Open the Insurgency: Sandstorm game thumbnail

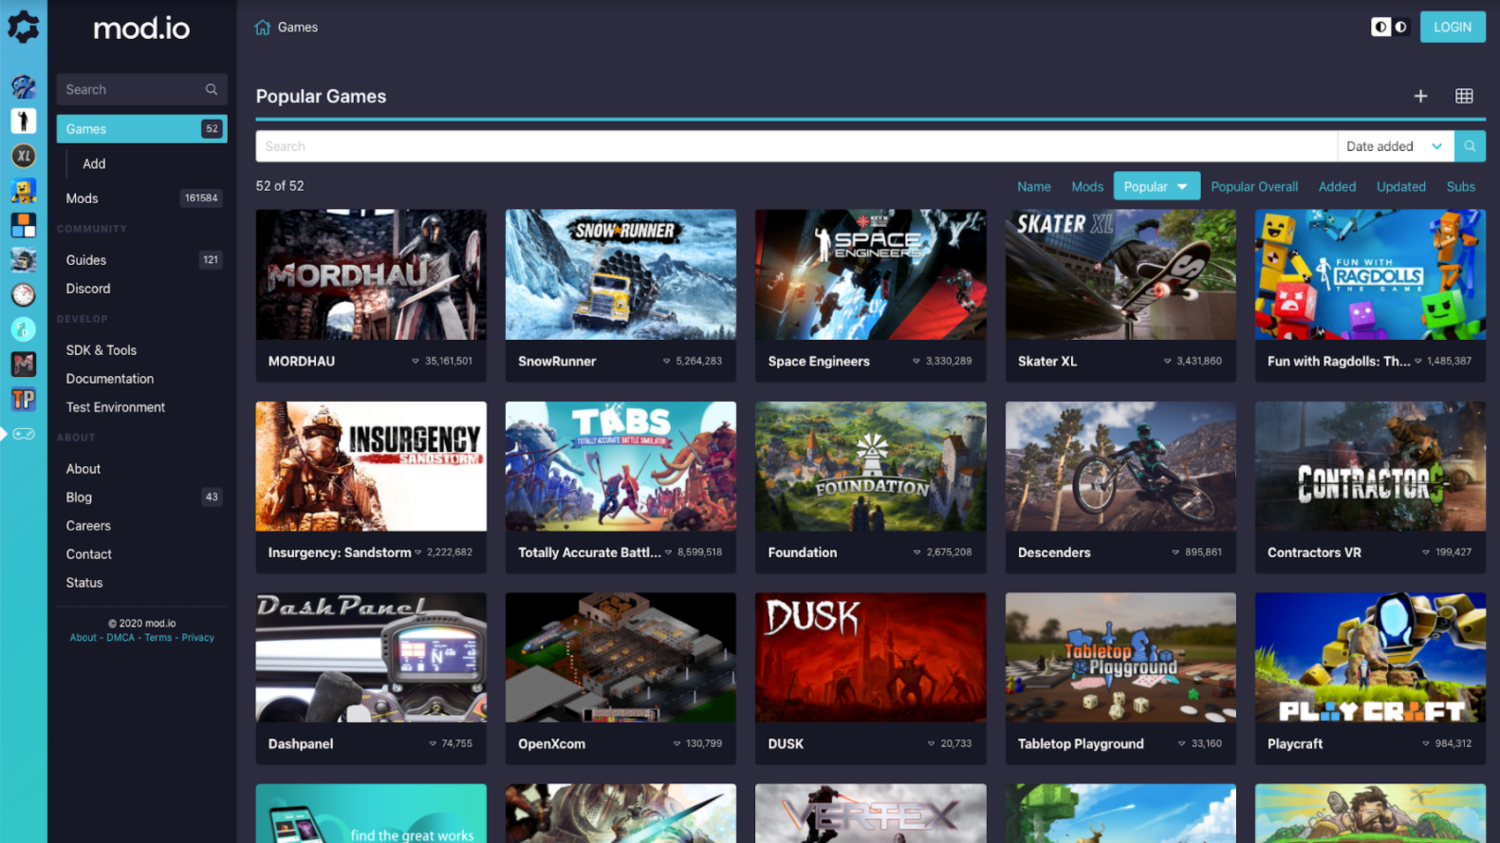click(371, 466)
